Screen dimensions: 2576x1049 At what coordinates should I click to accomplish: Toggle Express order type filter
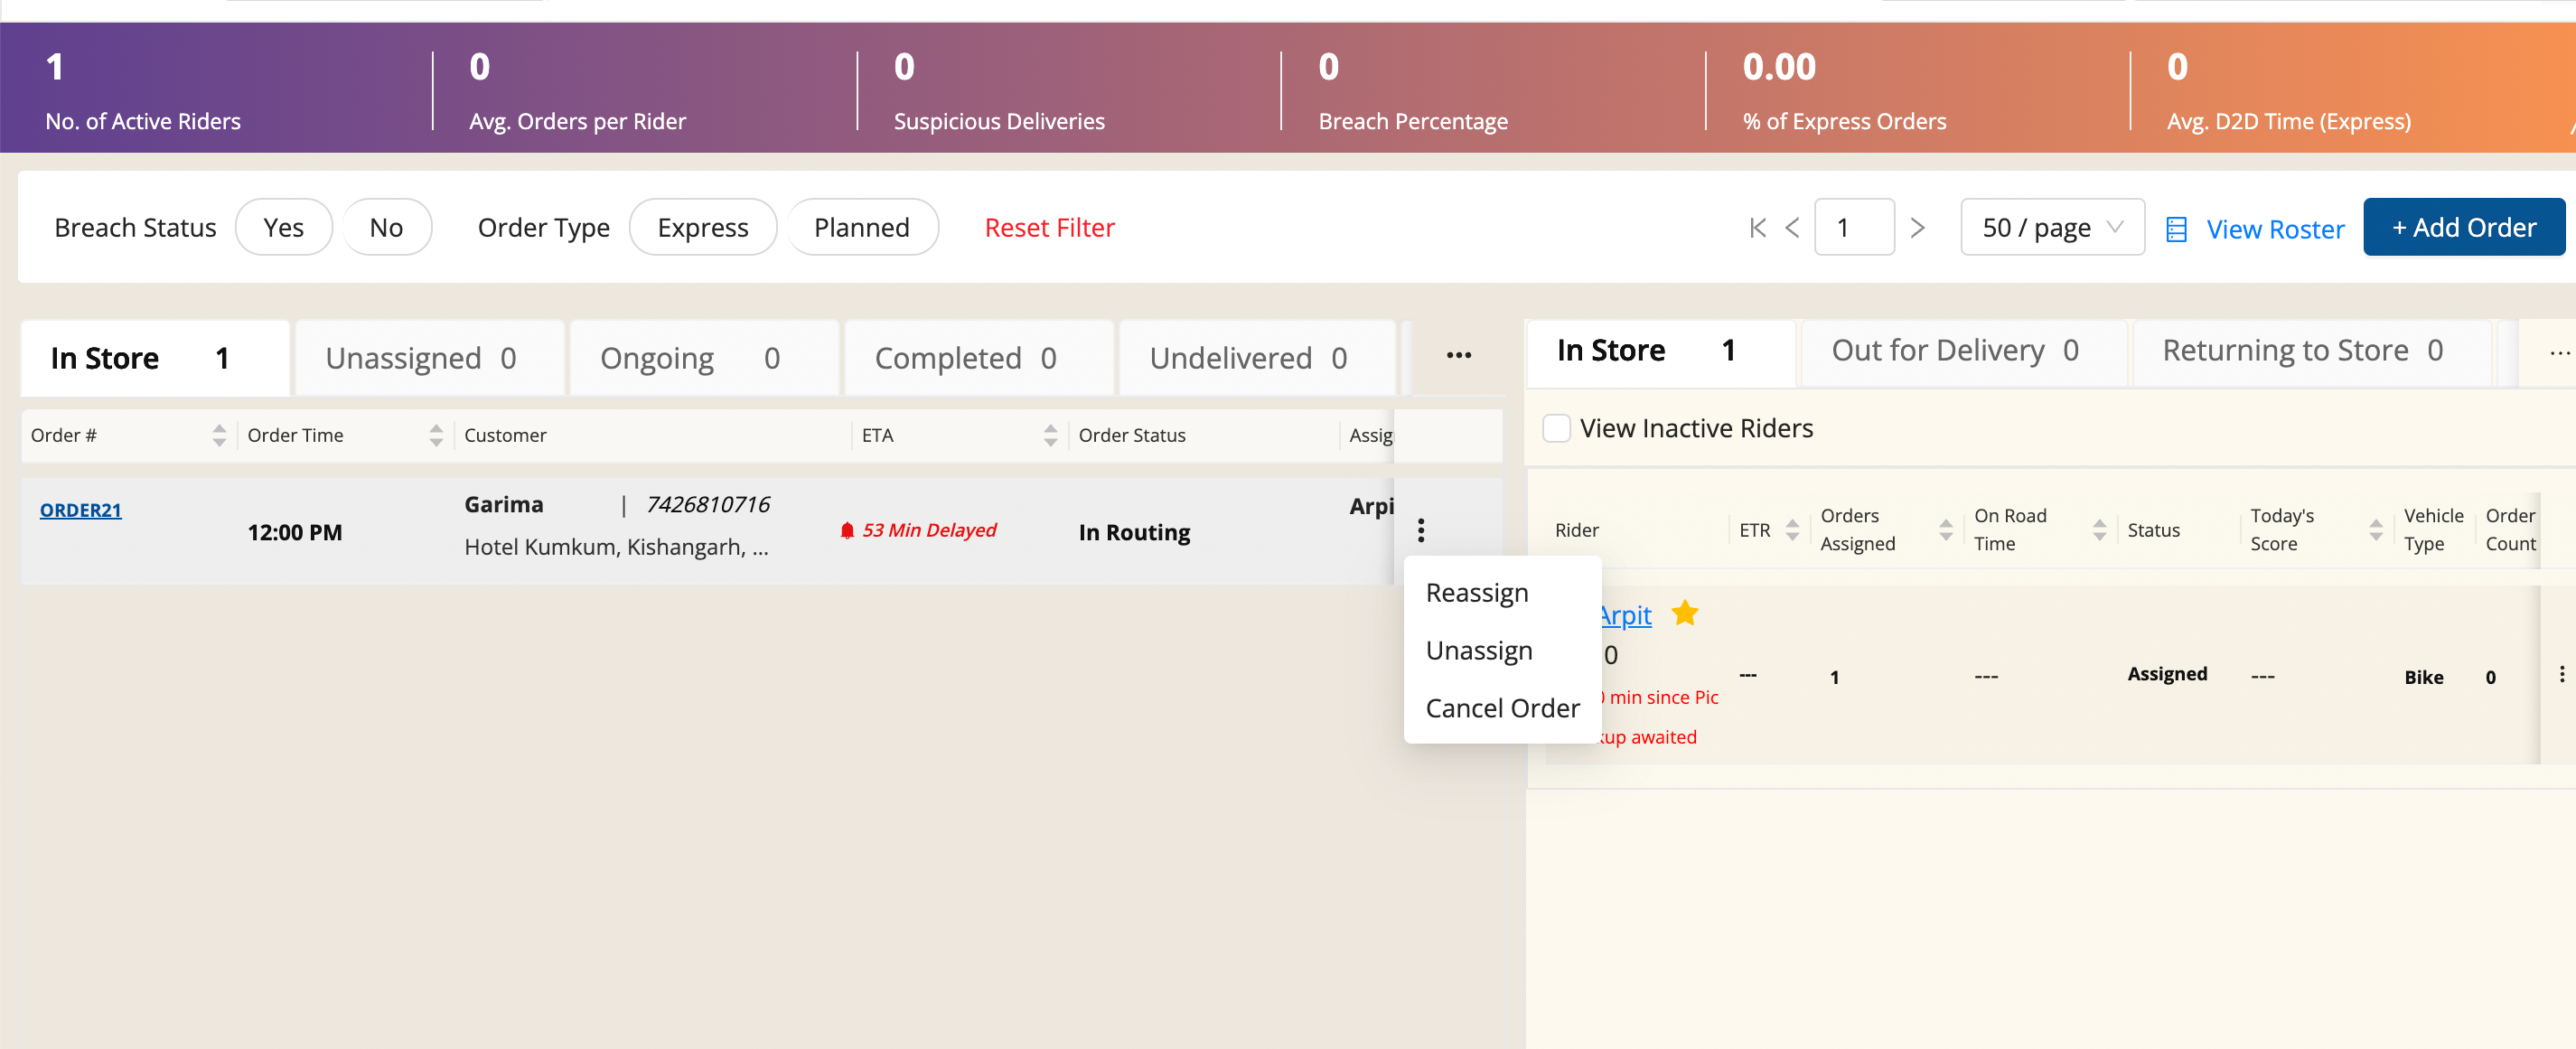pyautogui.click(x=702, y=228)
